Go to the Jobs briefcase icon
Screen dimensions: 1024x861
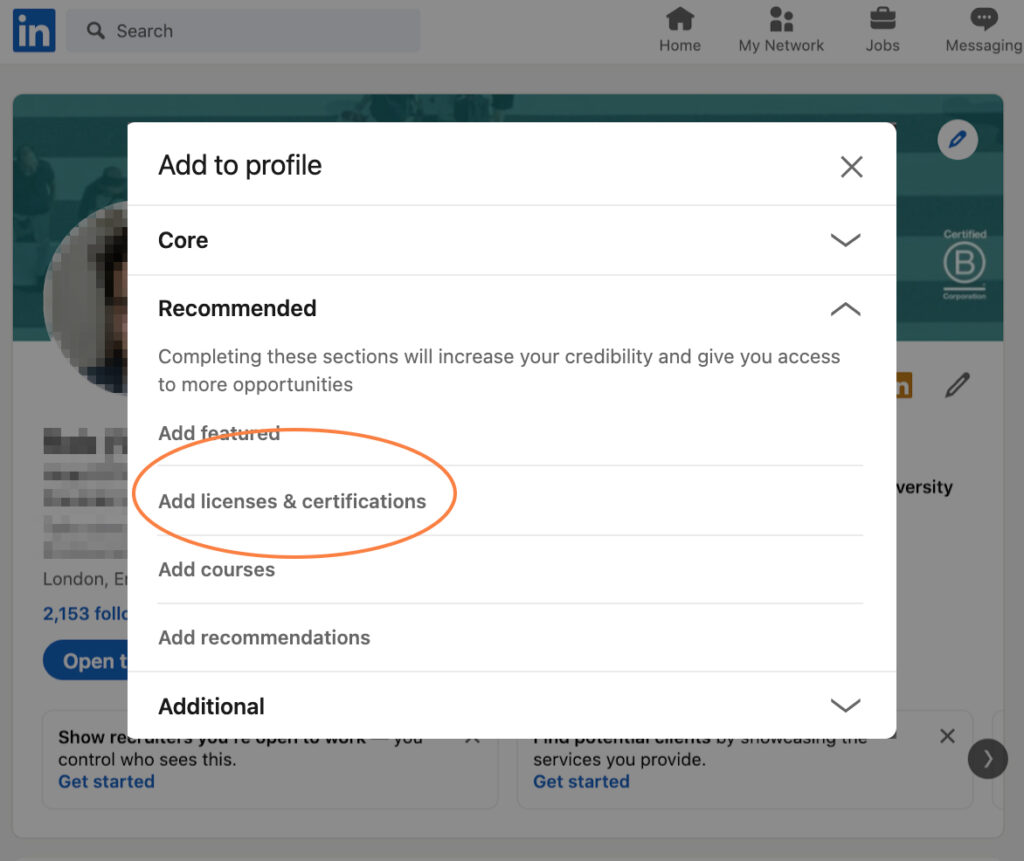point(882,19)
